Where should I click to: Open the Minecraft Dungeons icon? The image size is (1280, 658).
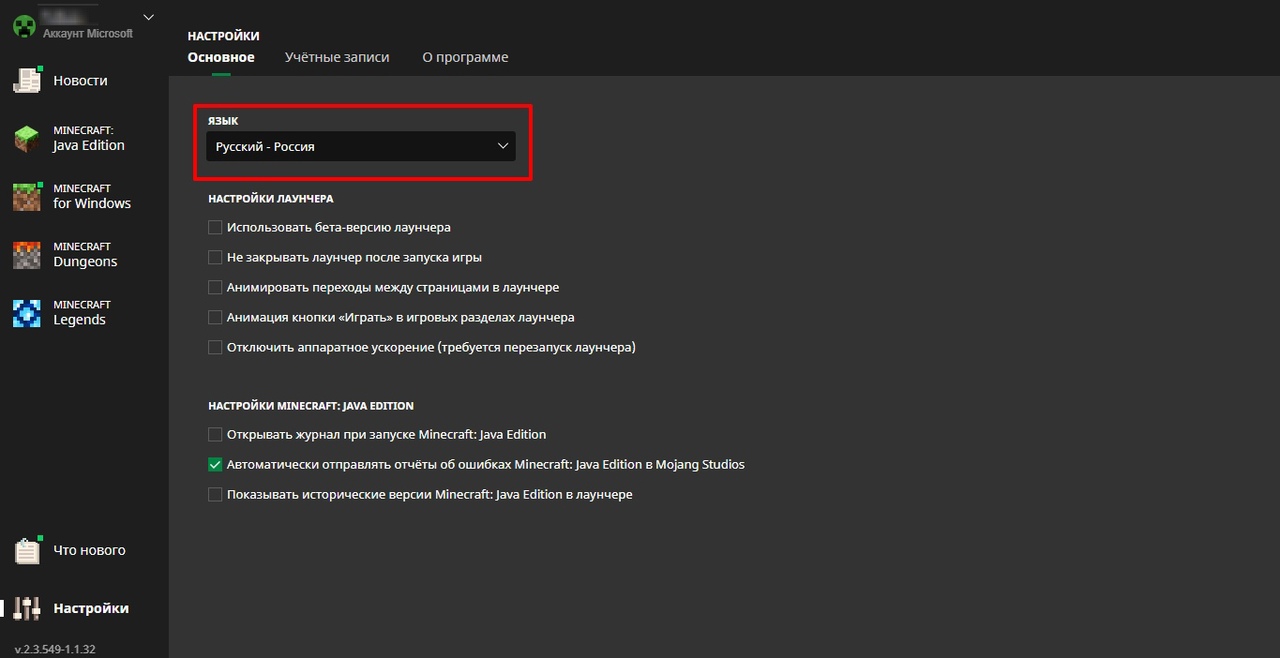(x=26, y=255)
